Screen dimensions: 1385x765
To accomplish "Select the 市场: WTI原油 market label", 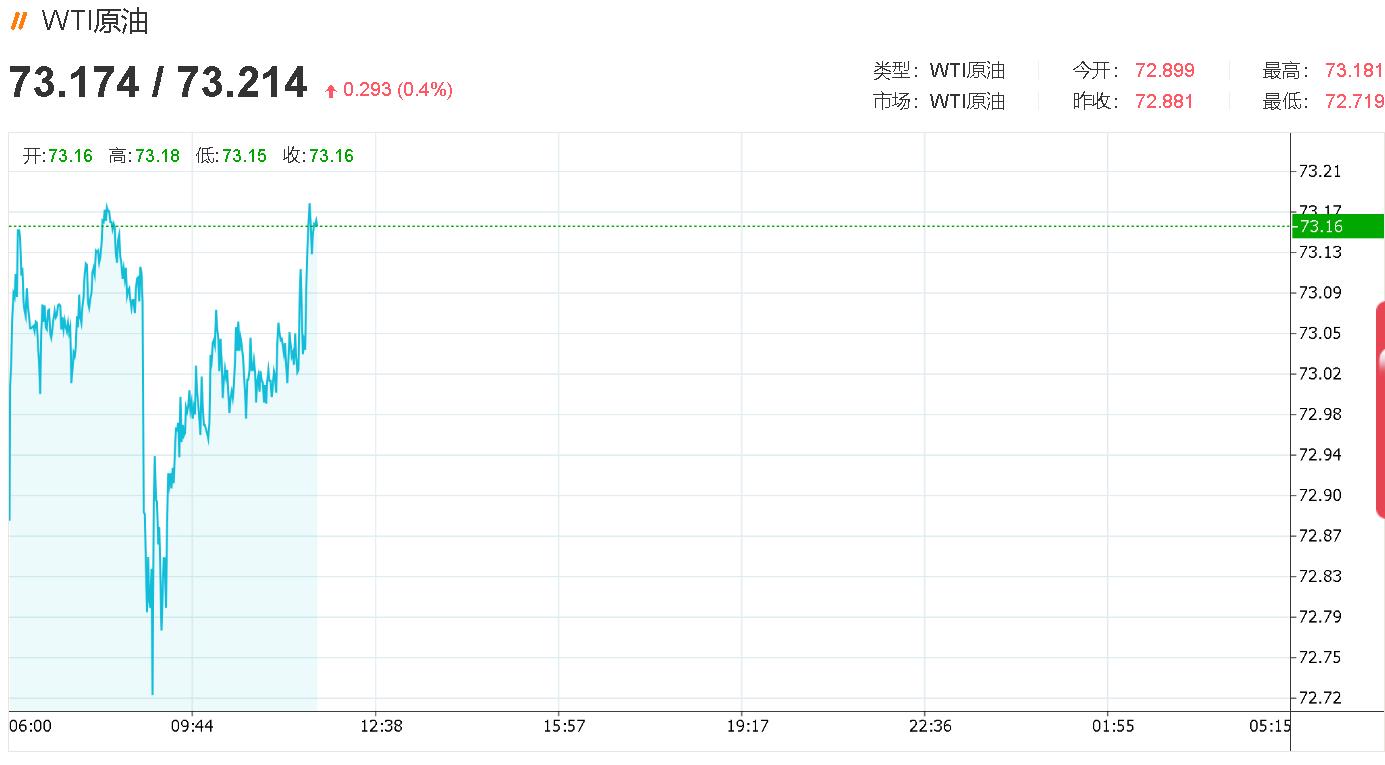I will pyautogui.click(x=938, y=101).
